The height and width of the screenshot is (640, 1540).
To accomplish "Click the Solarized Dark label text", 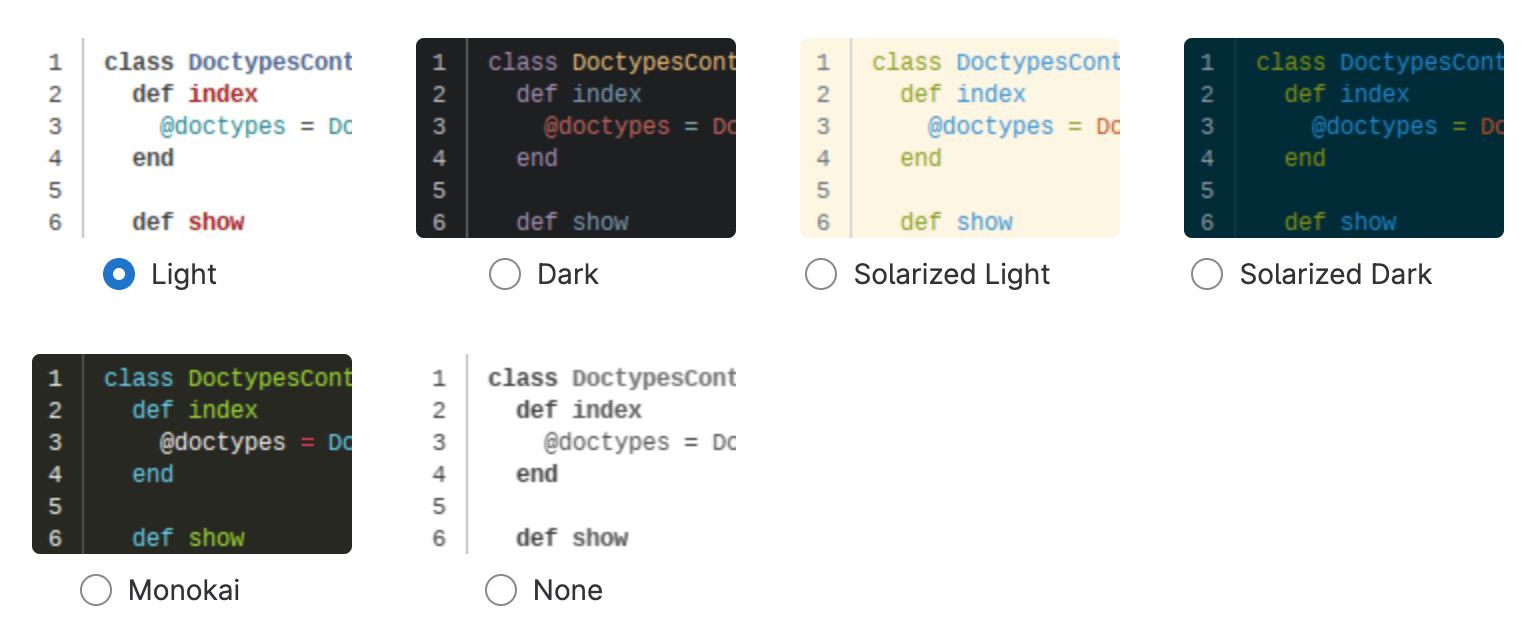I will [1336, 274].
